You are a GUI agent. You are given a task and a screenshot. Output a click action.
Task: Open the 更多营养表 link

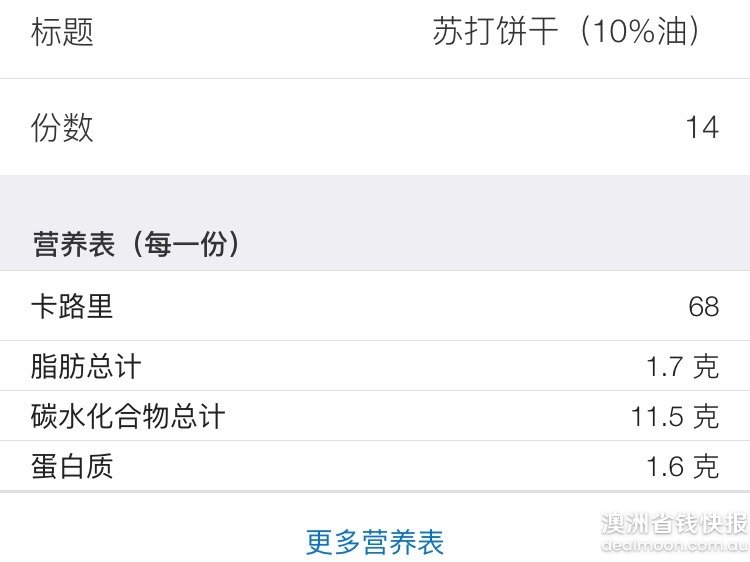point(375,542)
